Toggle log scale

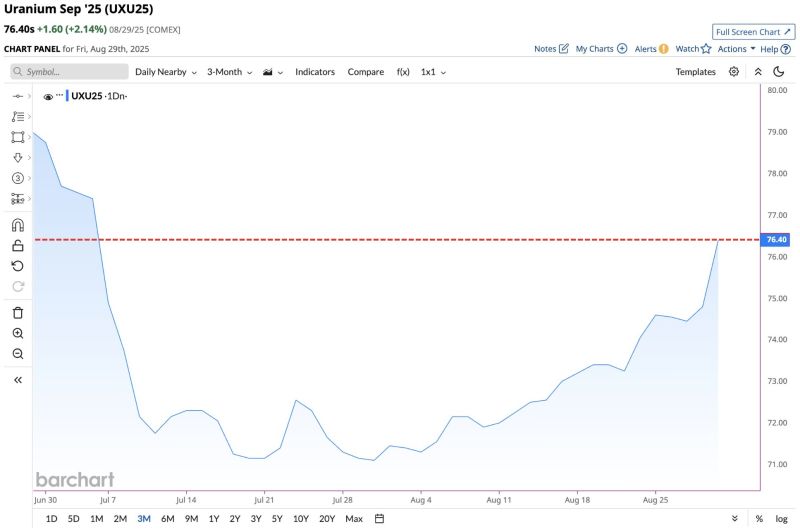781,519
